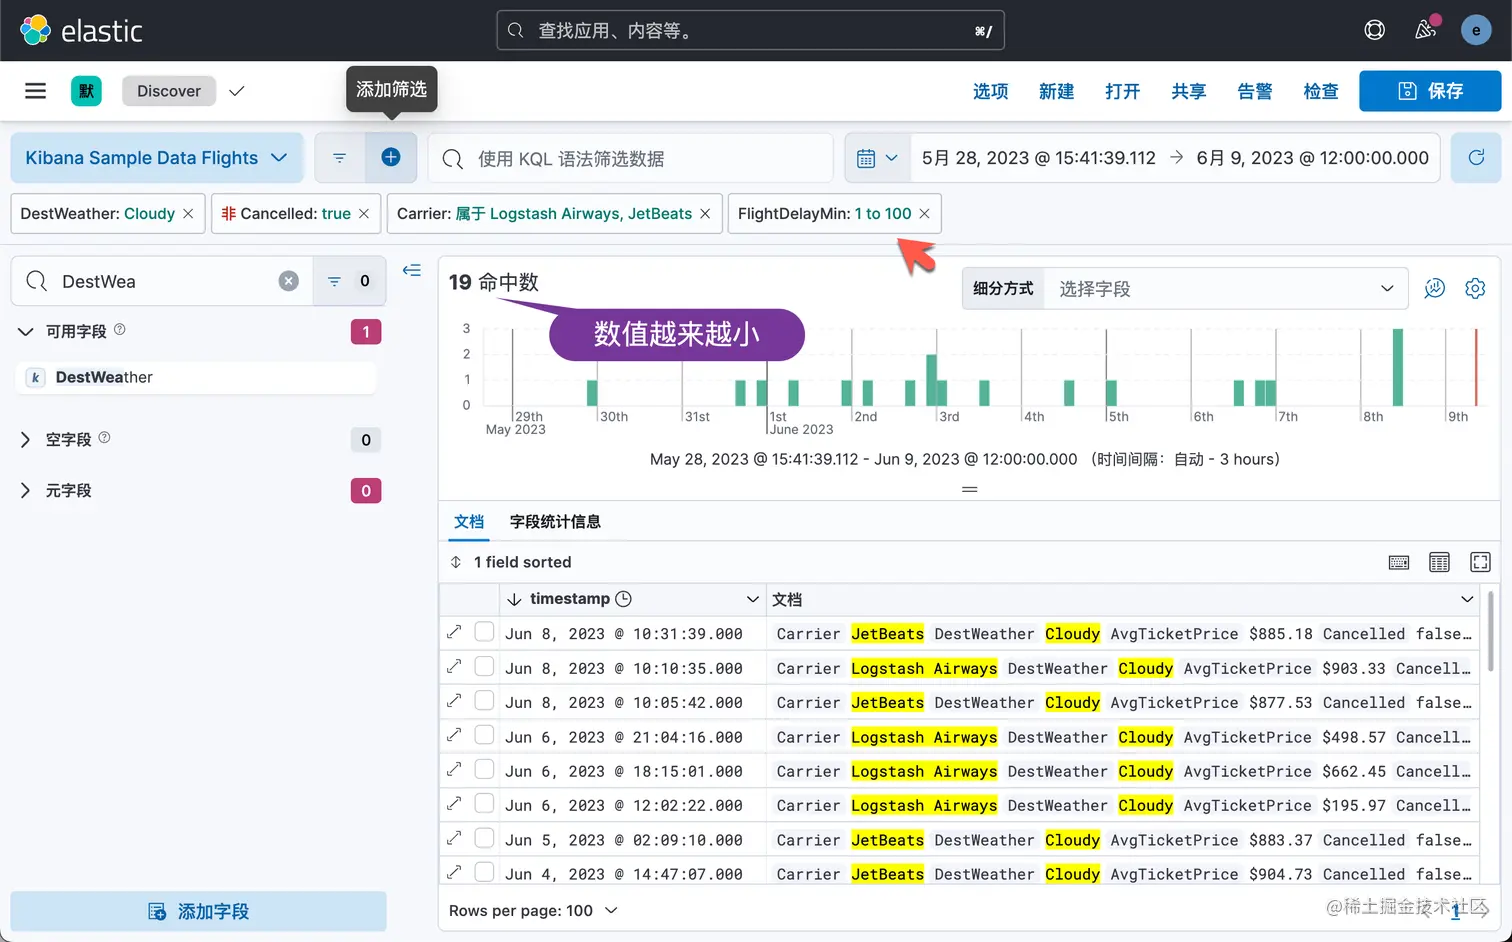
Task: Select the Jun 8 10:31:39 row checkbox
Action: [484, 632]
